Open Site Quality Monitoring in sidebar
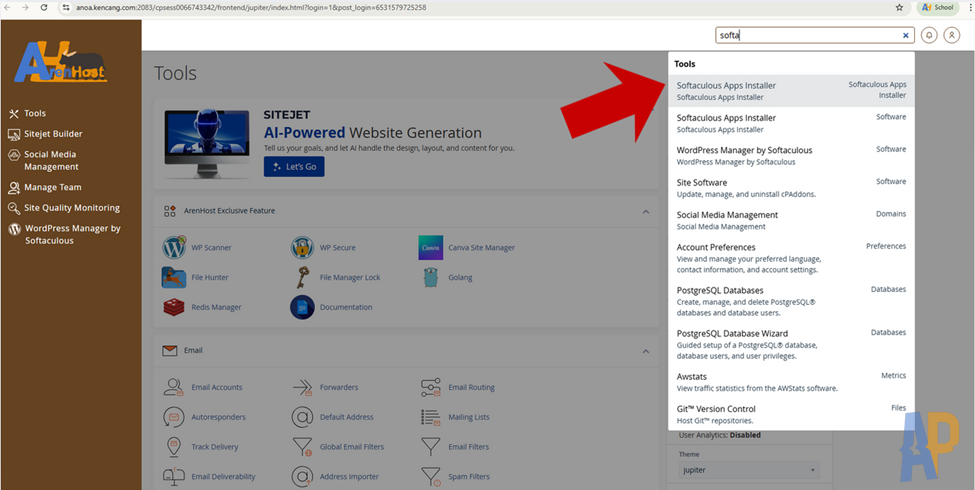The width and height of the screenshot is (975, 490). (71, 208)
